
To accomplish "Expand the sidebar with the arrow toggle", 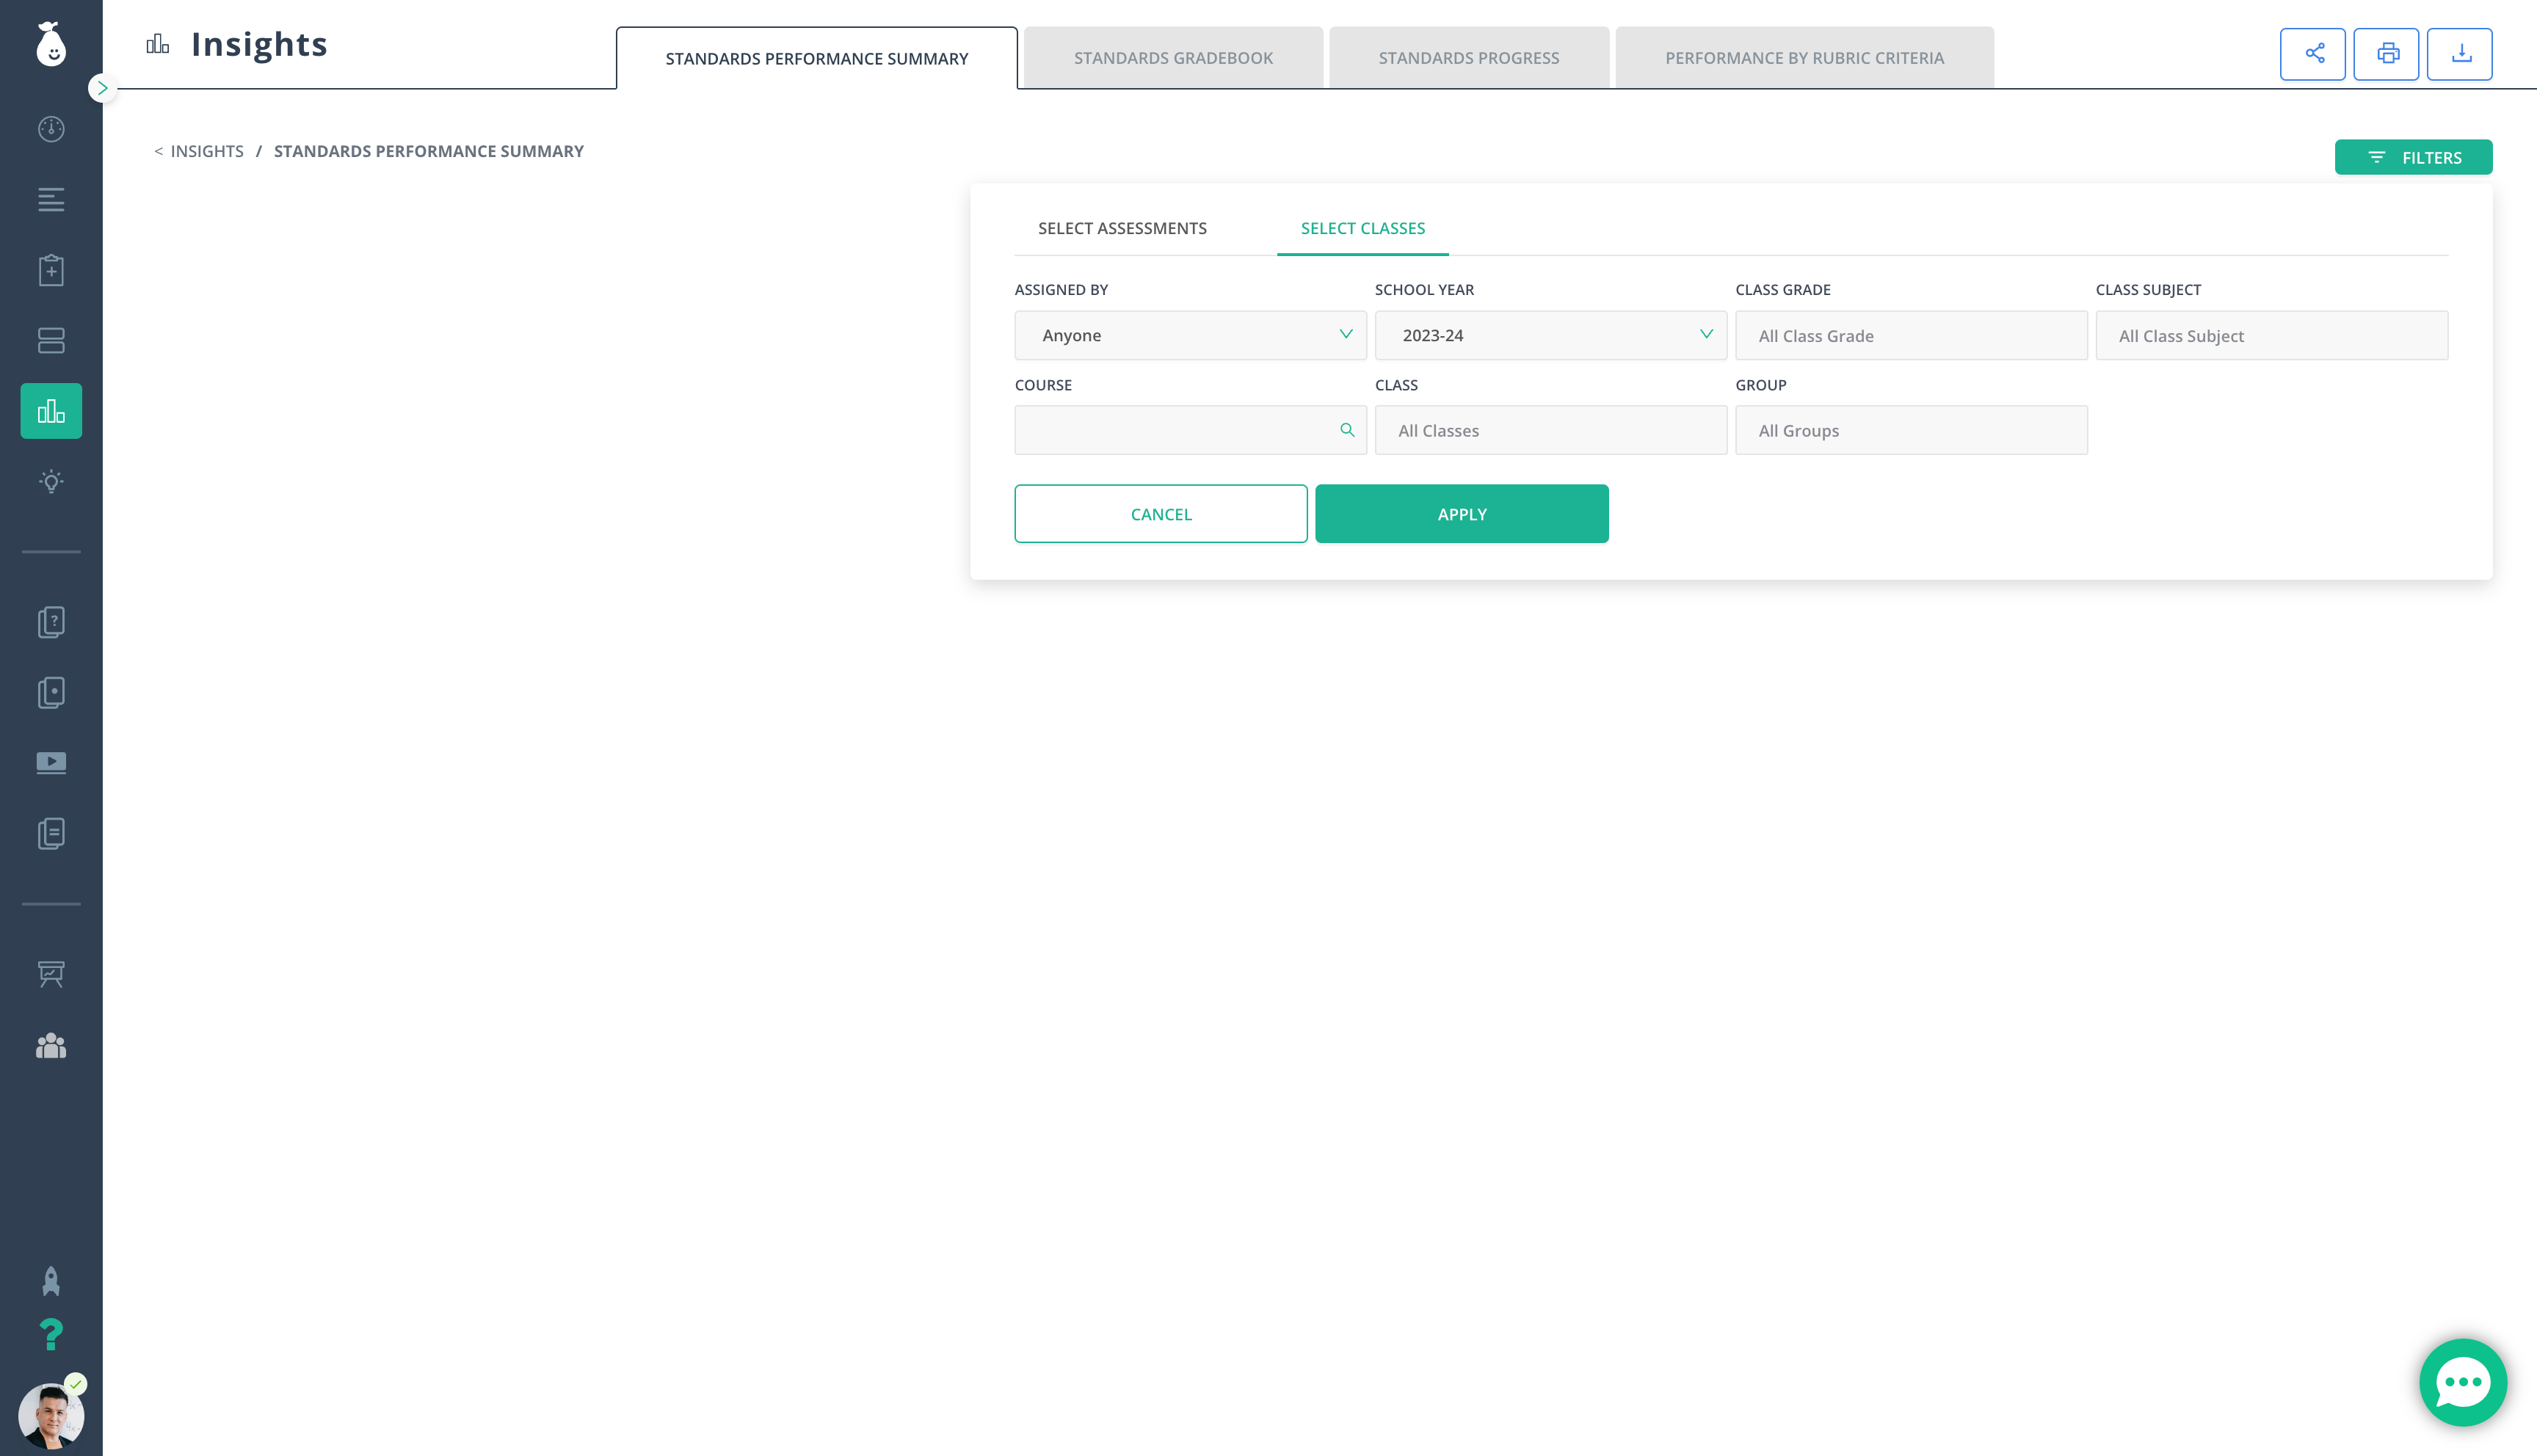I will (102, 88).
